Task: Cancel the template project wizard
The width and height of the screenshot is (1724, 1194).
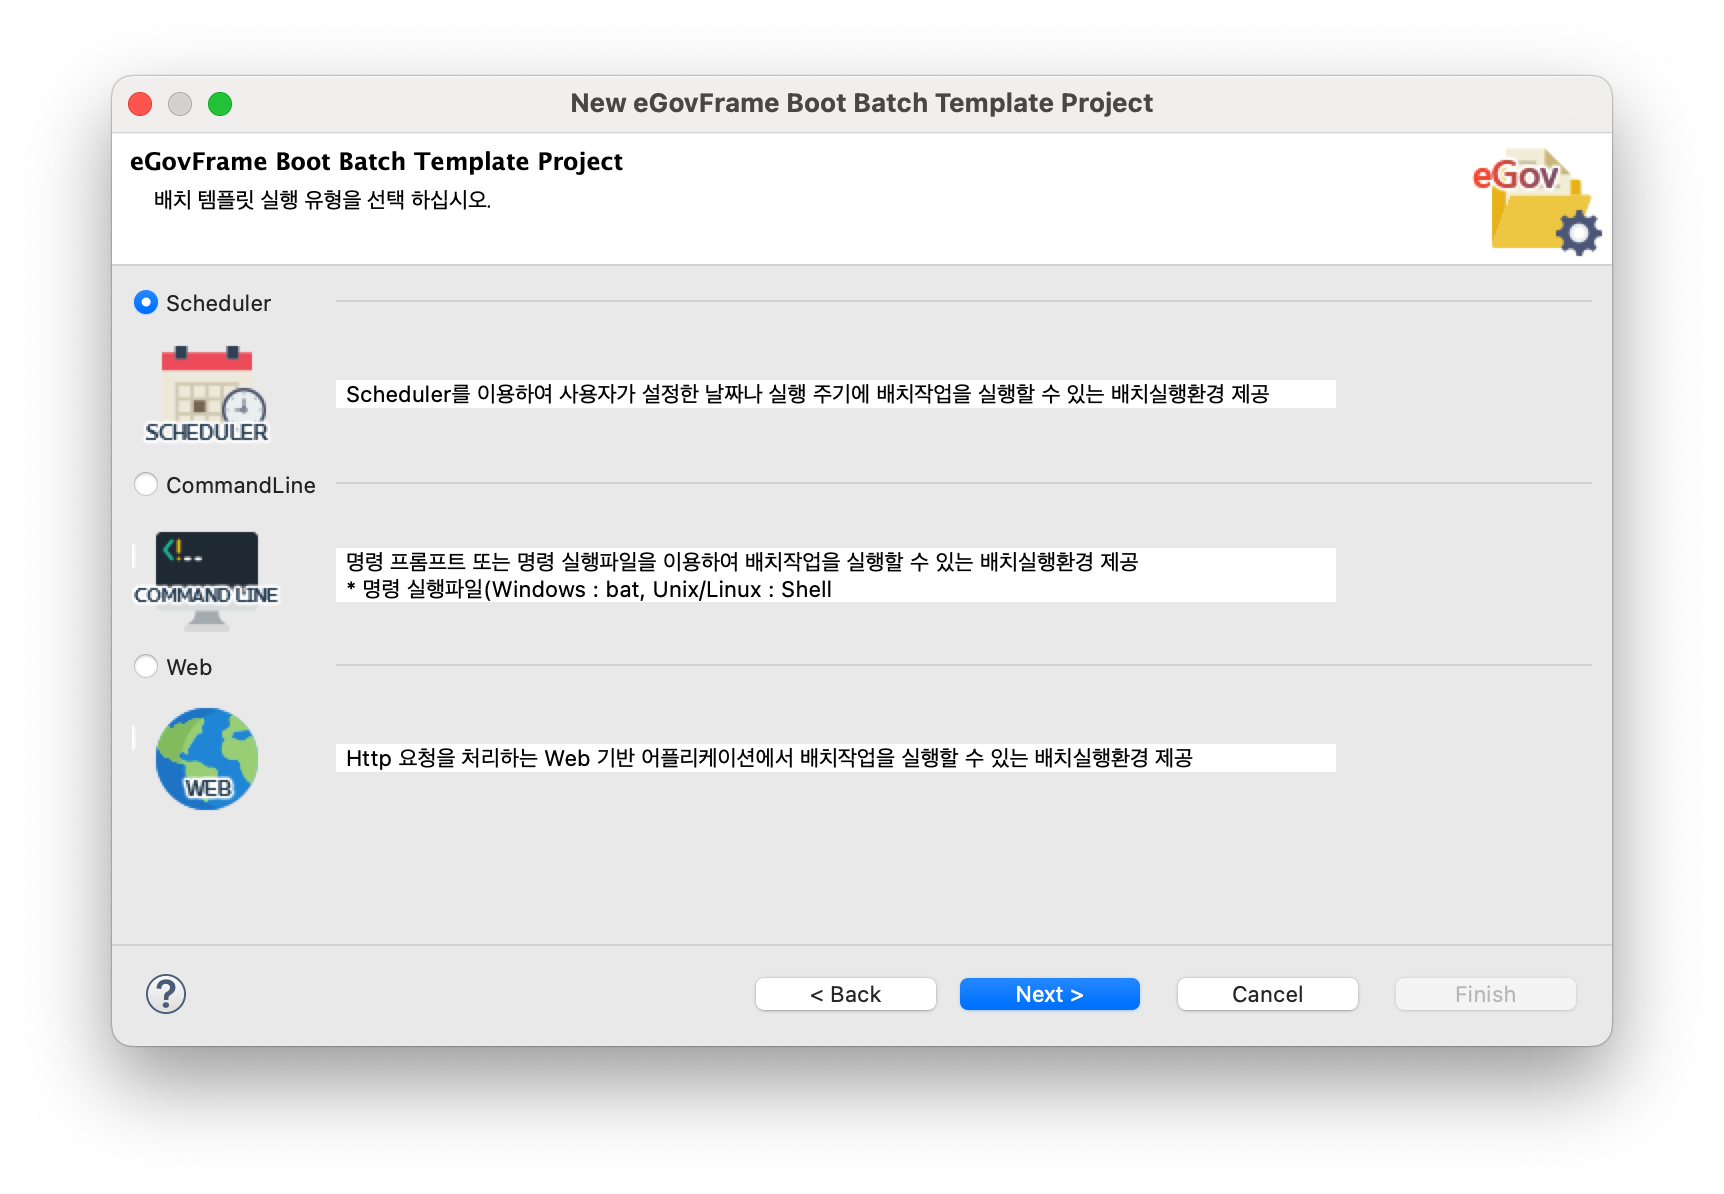Action: coord(1267,994)
